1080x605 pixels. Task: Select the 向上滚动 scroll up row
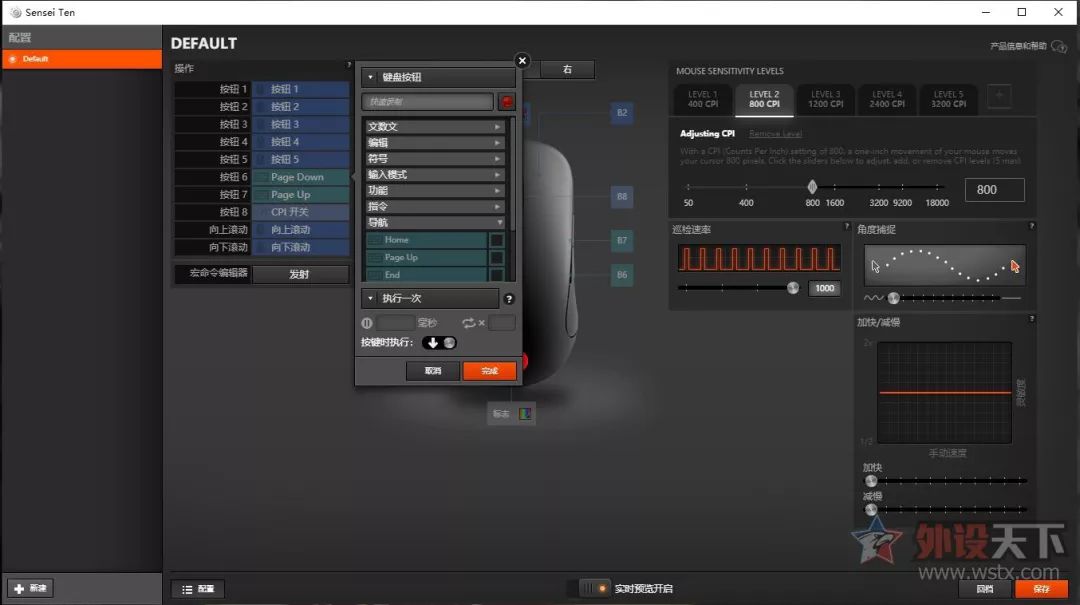[x=262, y=229]
